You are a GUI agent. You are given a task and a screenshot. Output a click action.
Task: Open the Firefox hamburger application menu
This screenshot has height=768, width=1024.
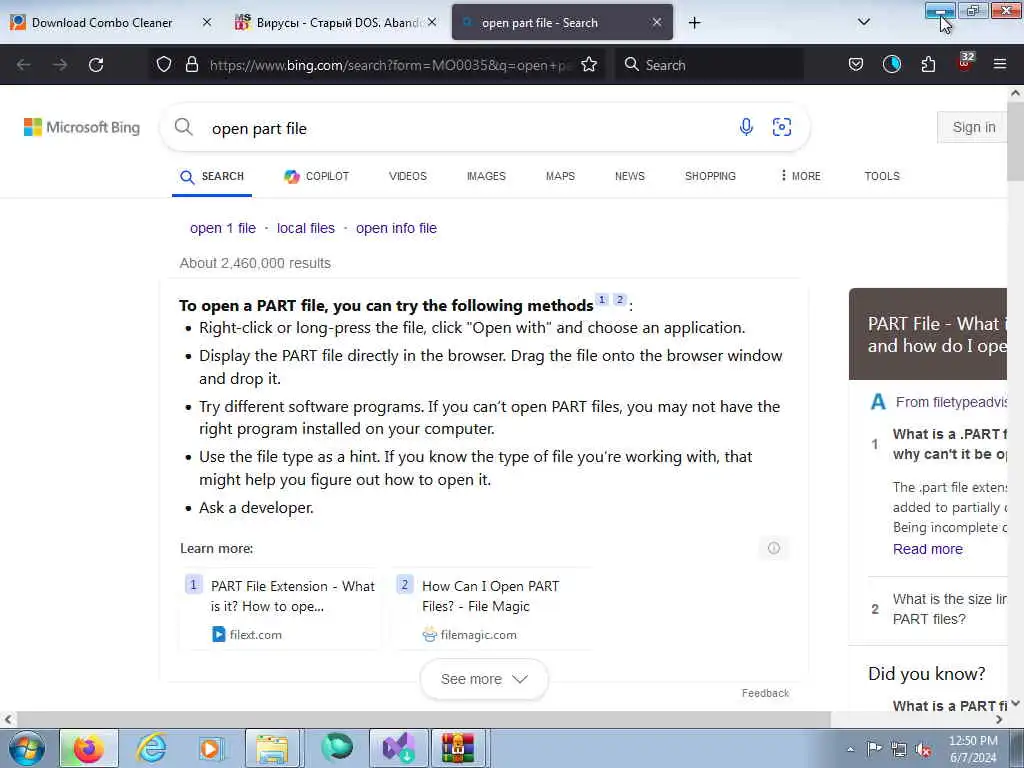[x=1000, y=64]
